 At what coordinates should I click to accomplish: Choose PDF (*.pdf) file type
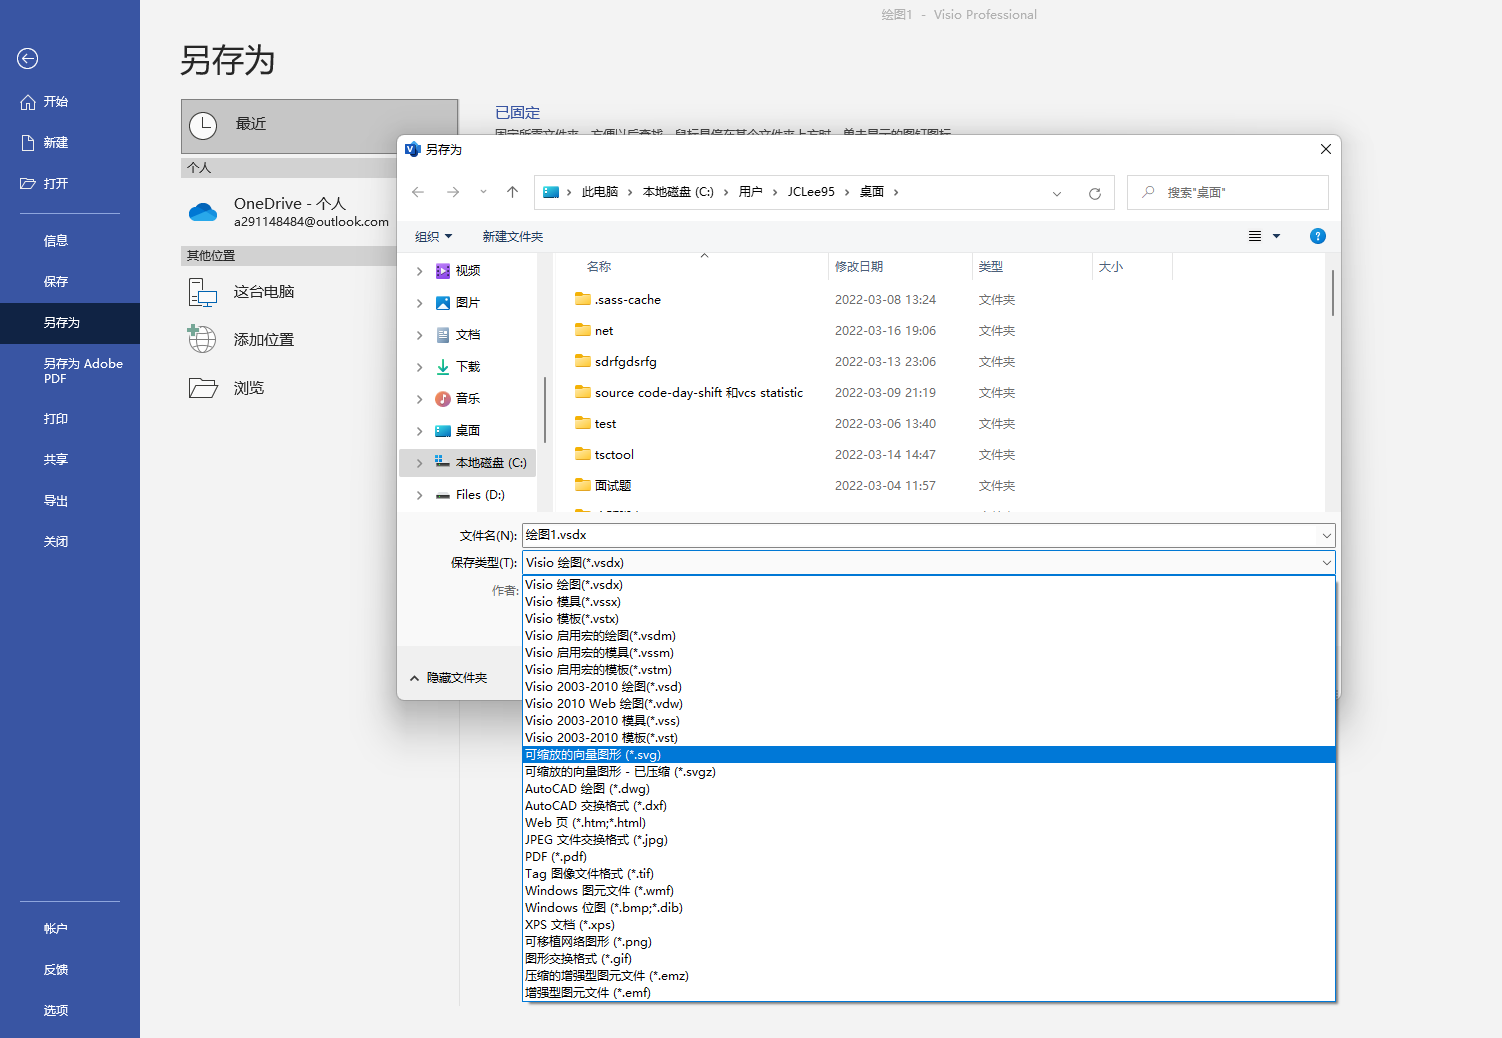tap(929, 856)
